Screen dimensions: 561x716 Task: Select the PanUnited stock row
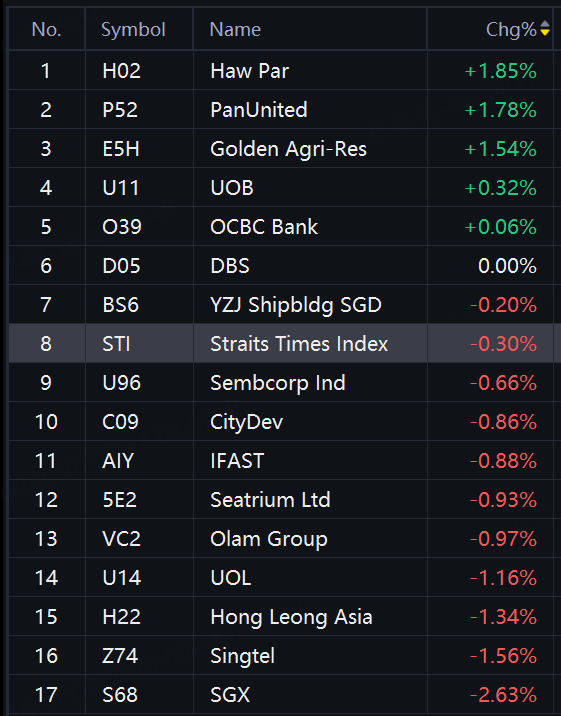click(281, 110)
